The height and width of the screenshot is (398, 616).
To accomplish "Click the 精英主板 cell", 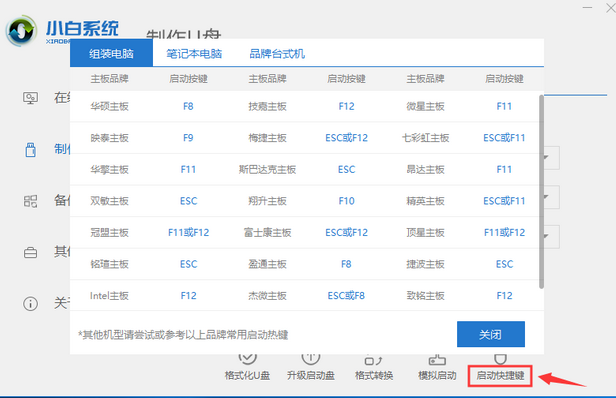I will click(x=425, y=201).
